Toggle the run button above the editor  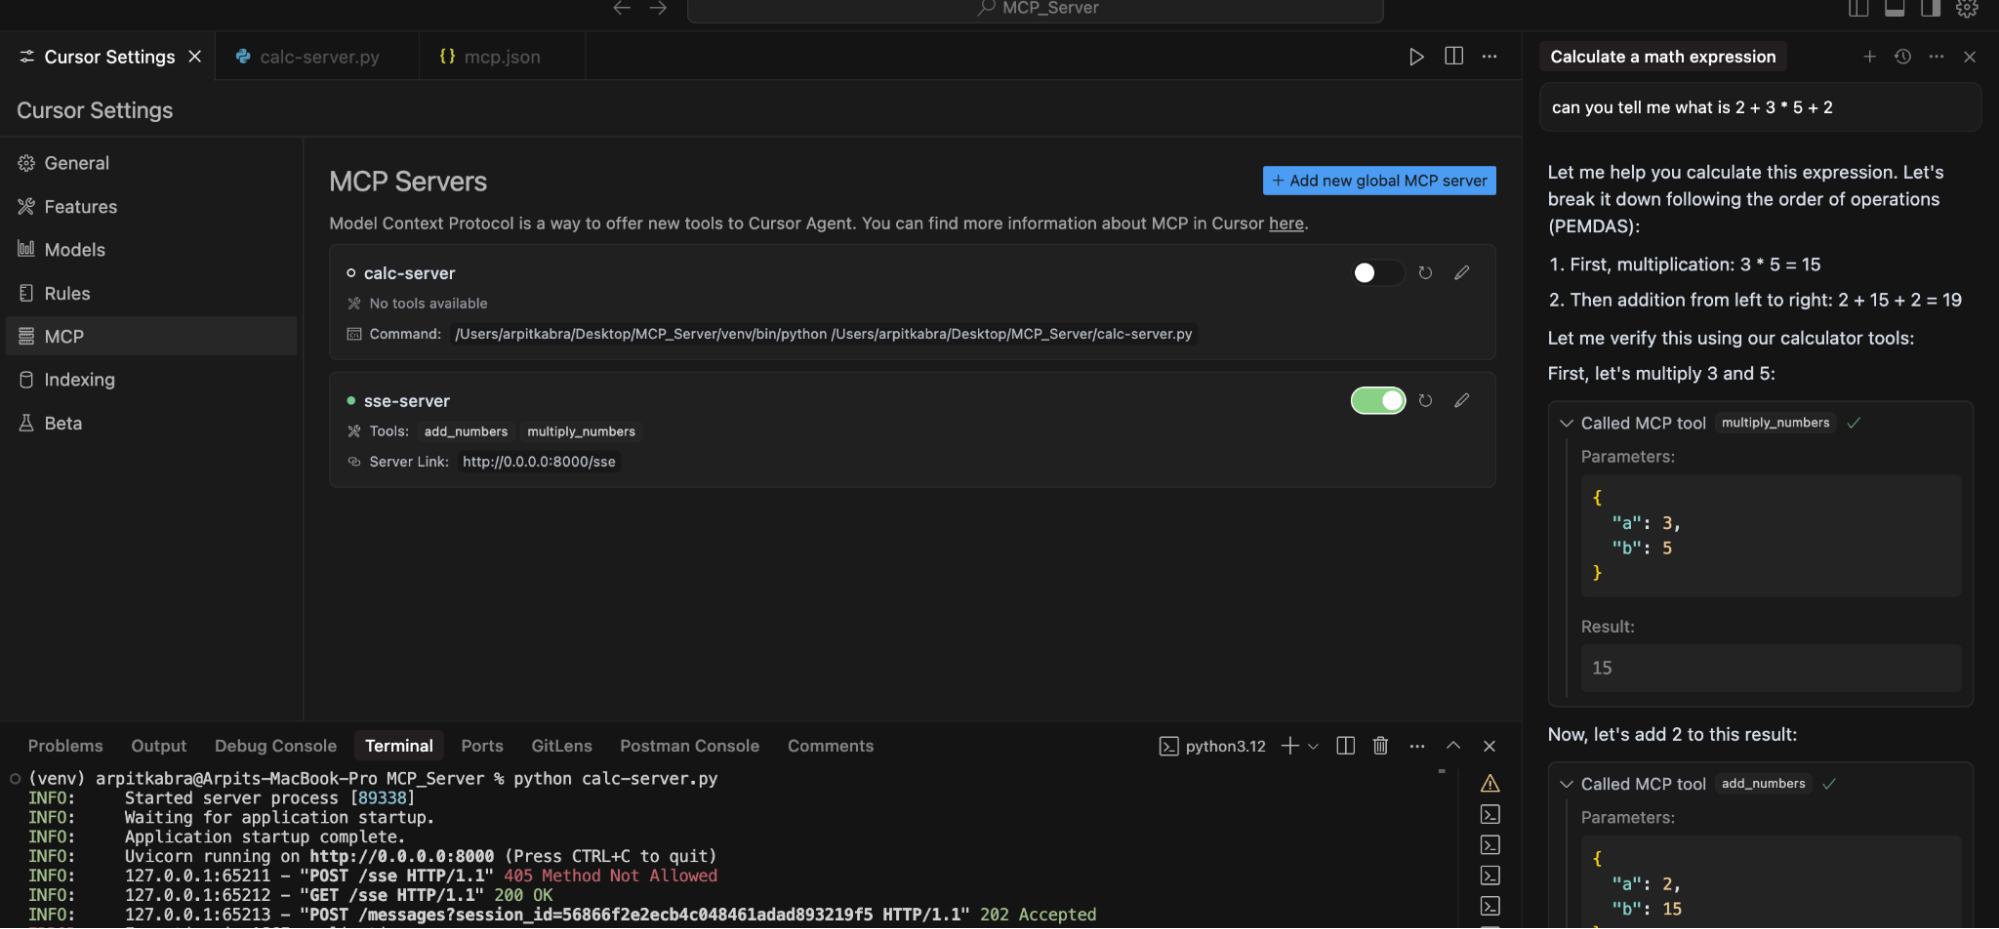click(1416, 56)
